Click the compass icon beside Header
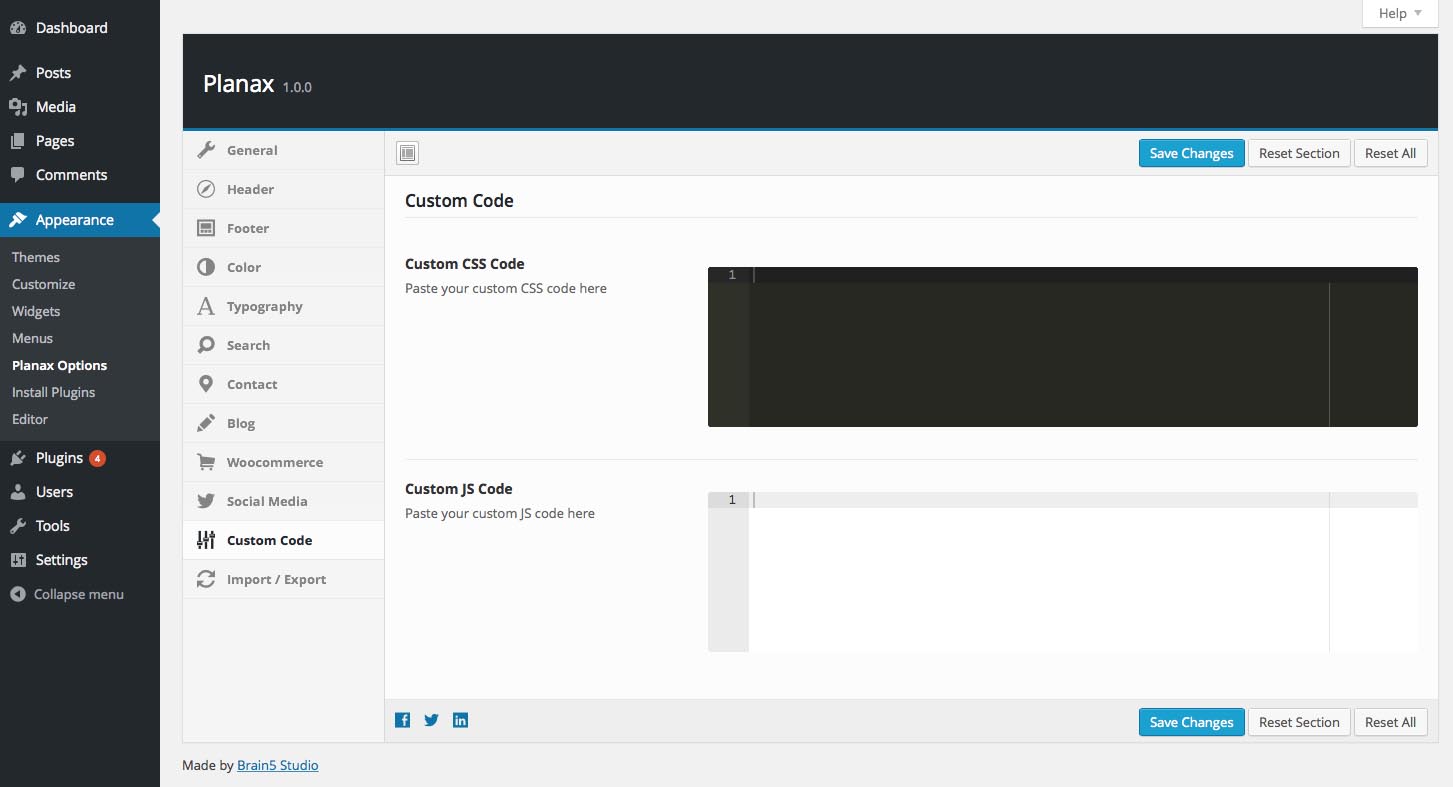Screen dimensions: 1453x787 206,189
